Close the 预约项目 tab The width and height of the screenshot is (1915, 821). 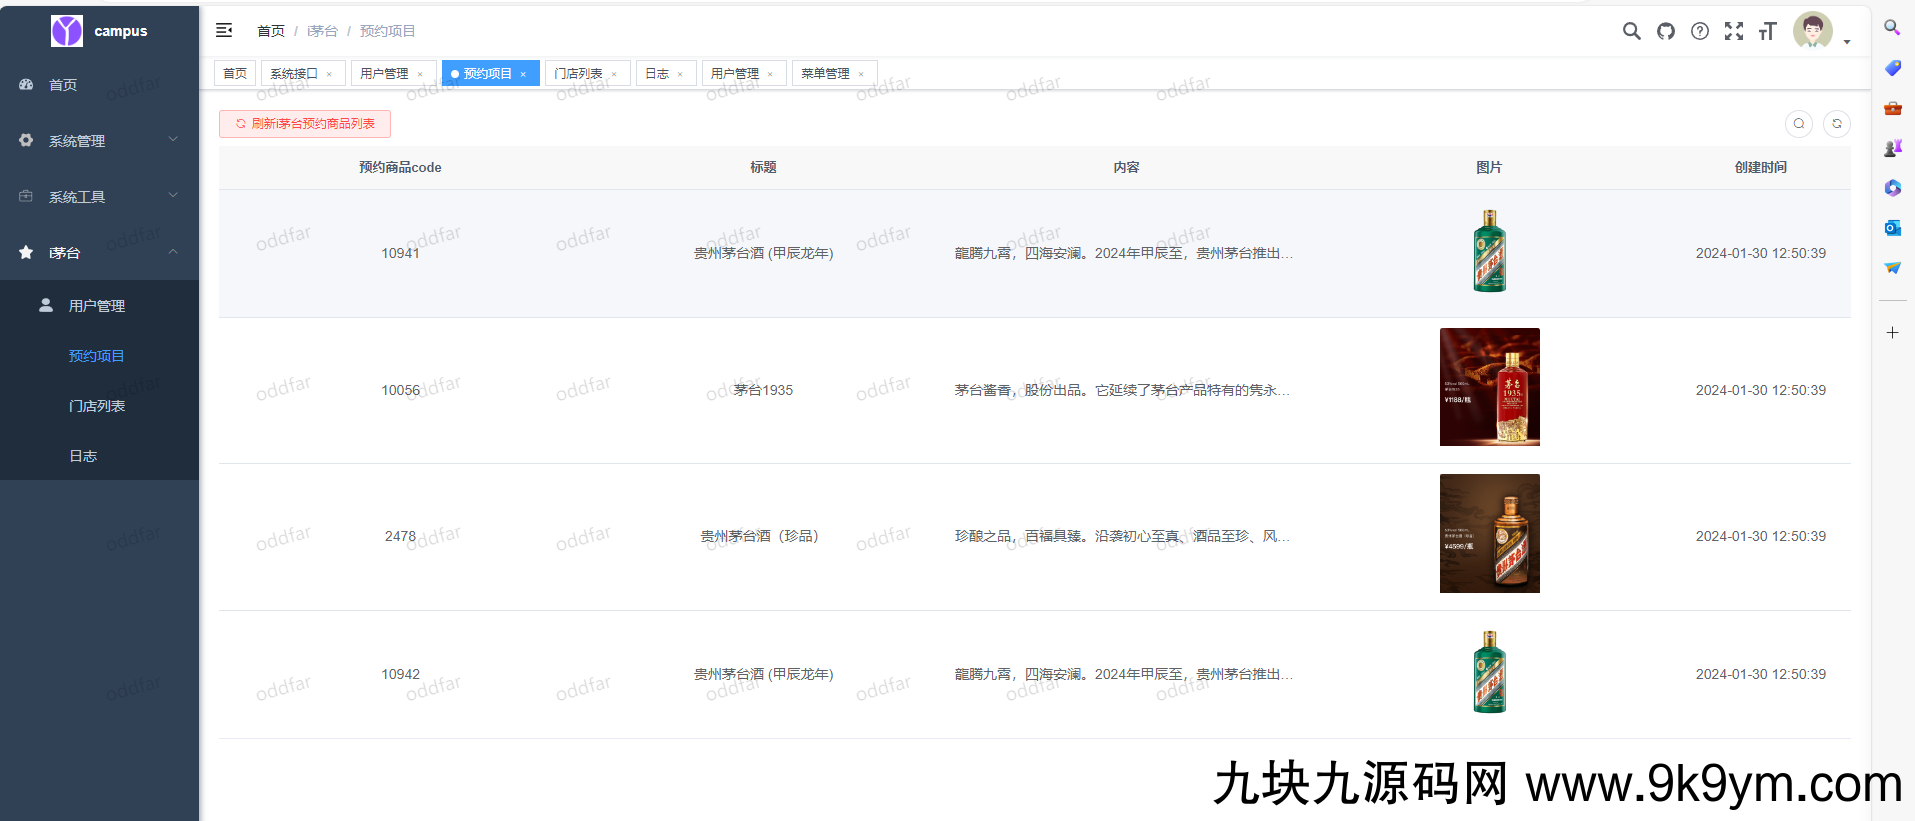pos(523,74)
